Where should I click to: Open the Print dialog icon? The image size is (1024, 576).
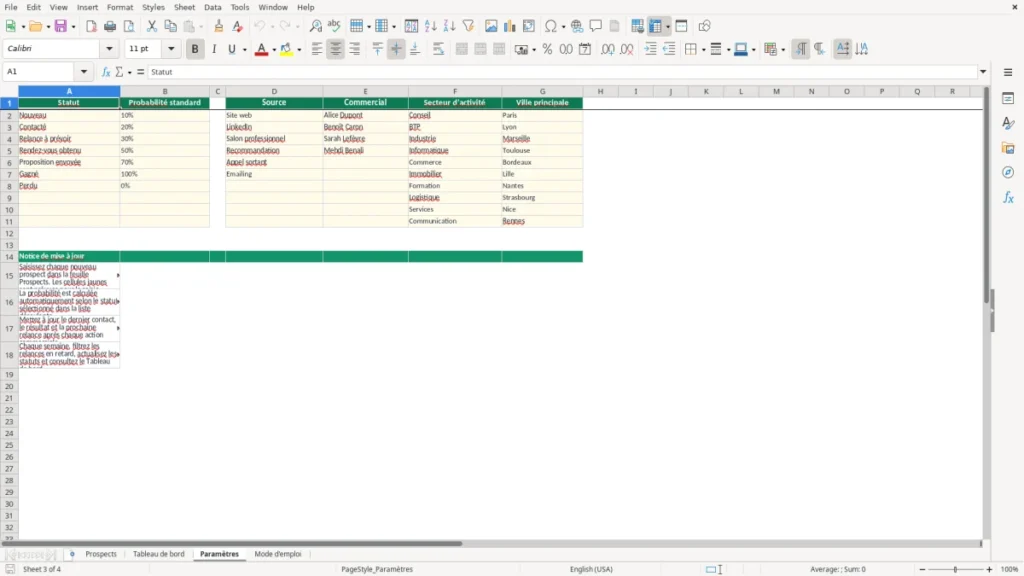coord(110,26)
